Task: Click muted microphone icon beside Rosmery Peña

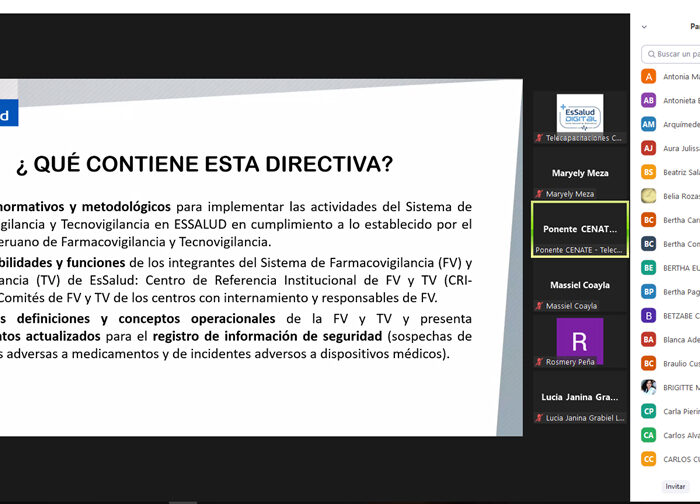Action: [539, 362]
